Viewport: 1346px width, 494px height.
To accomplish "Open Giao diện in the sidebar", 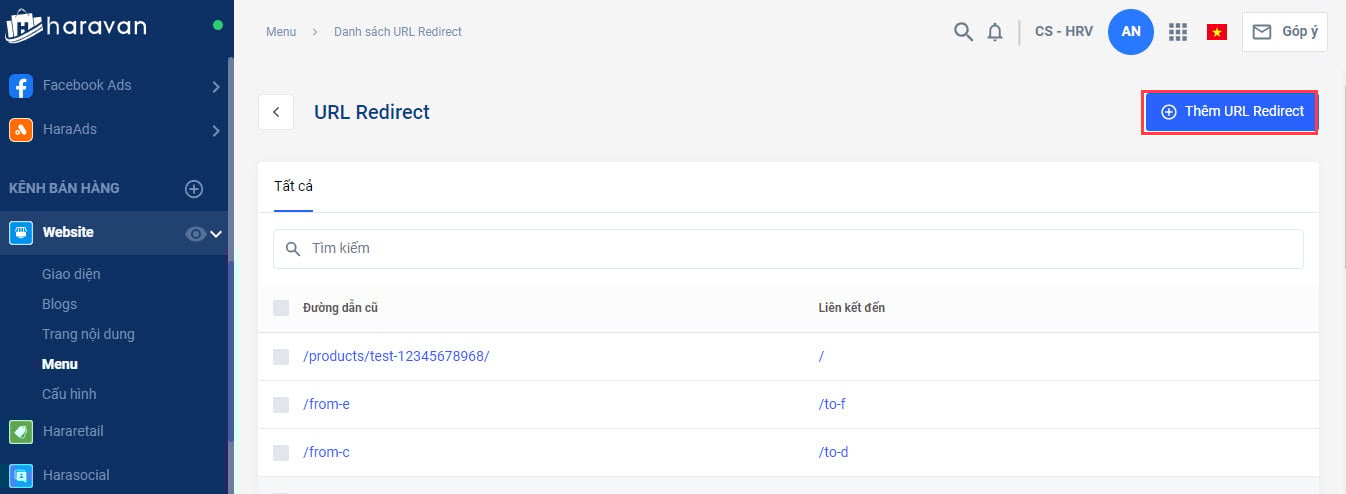I will (x=71, y=274).
